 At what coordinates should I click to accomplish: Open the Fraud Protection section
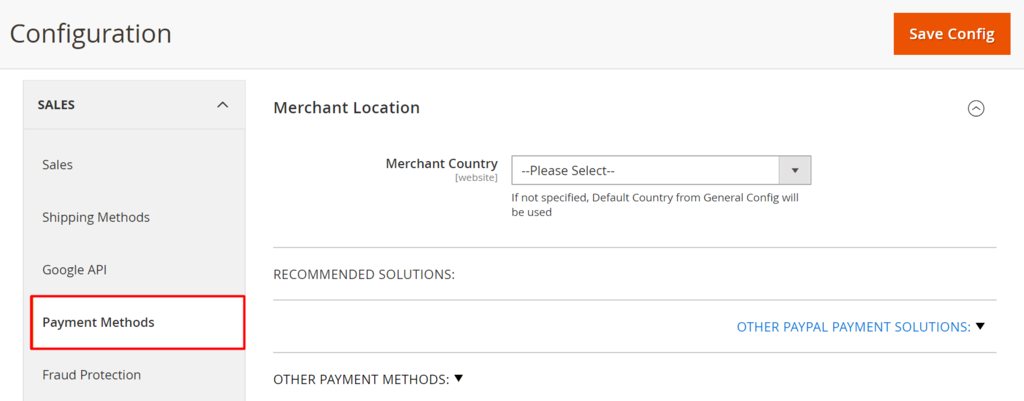91,375
